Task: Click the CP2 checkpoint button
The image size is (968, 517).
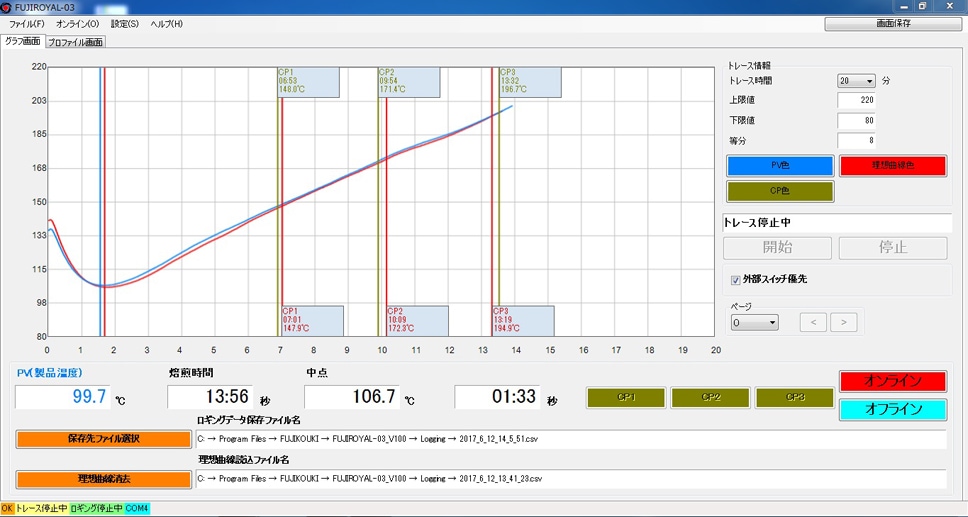Action: click(x=711, y=398)
